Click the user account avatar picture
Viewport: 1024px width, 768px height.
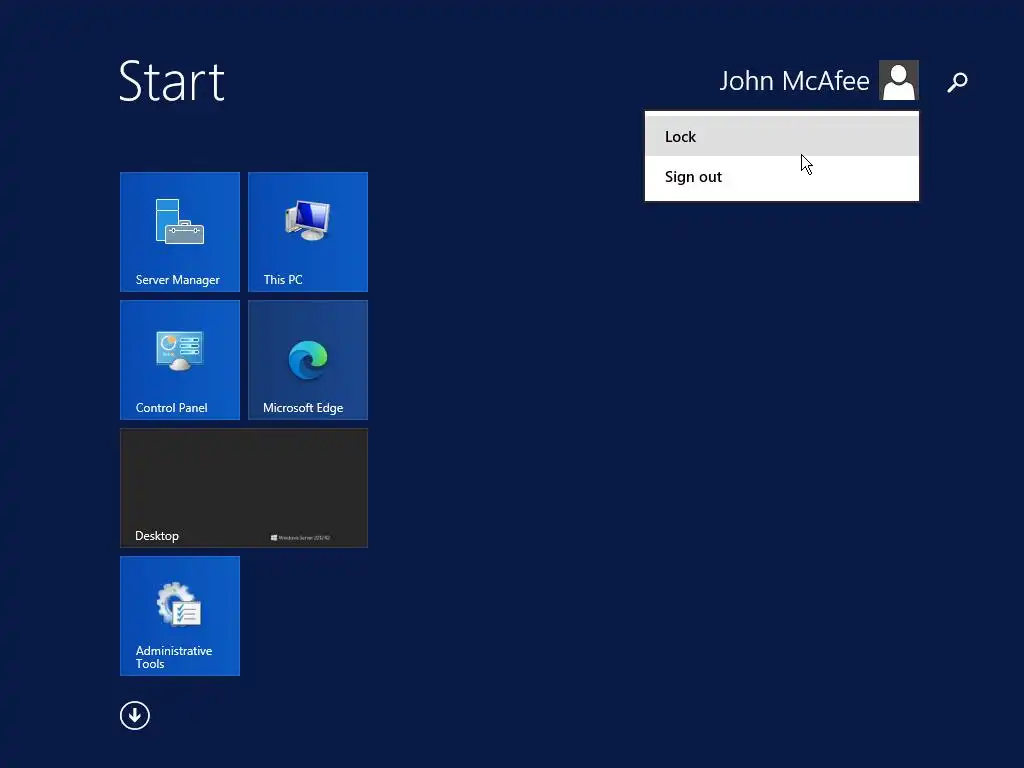[x=899, y=80]
